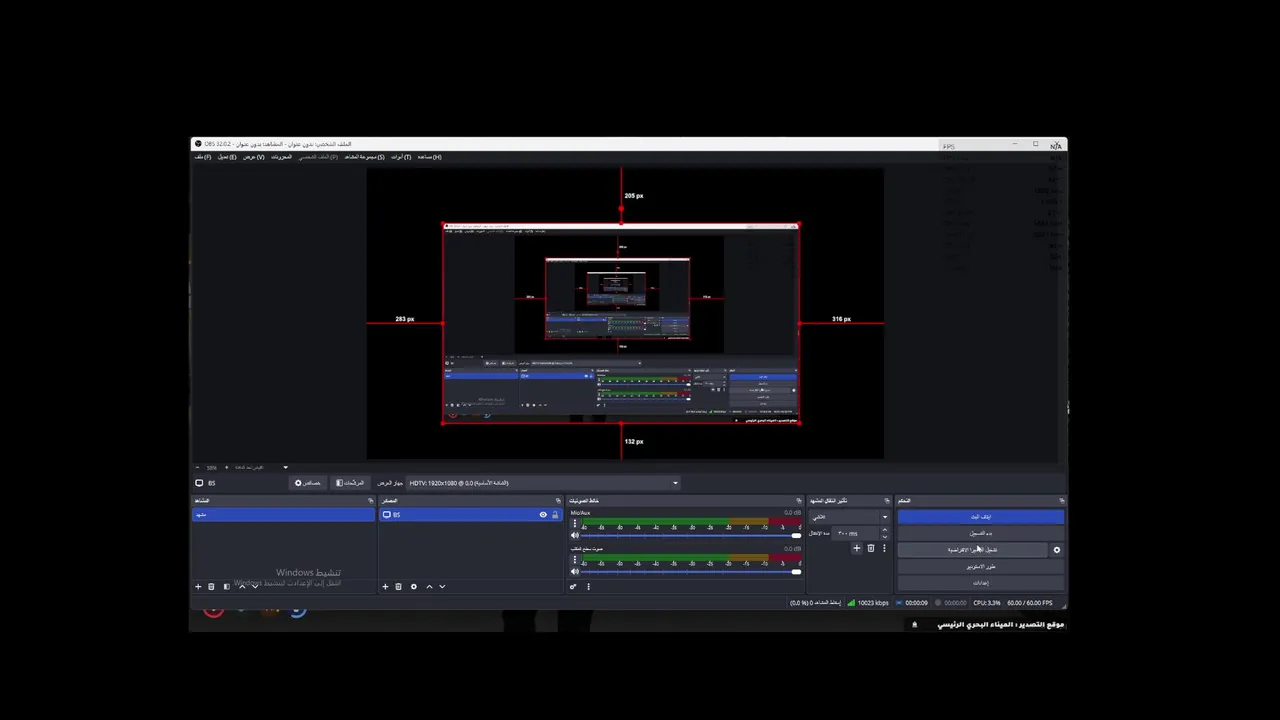This screenshot has width=1280, height=720.
Task: Toggle Studio Mode in Controls dock
Action: click(x=981, y=566)
